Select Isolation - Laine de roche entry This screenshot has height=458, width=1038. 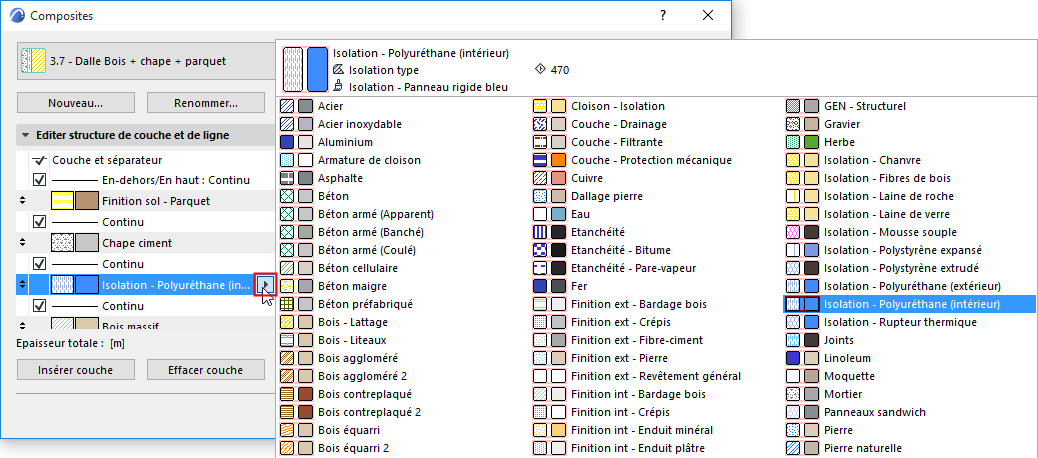(889, 196)
